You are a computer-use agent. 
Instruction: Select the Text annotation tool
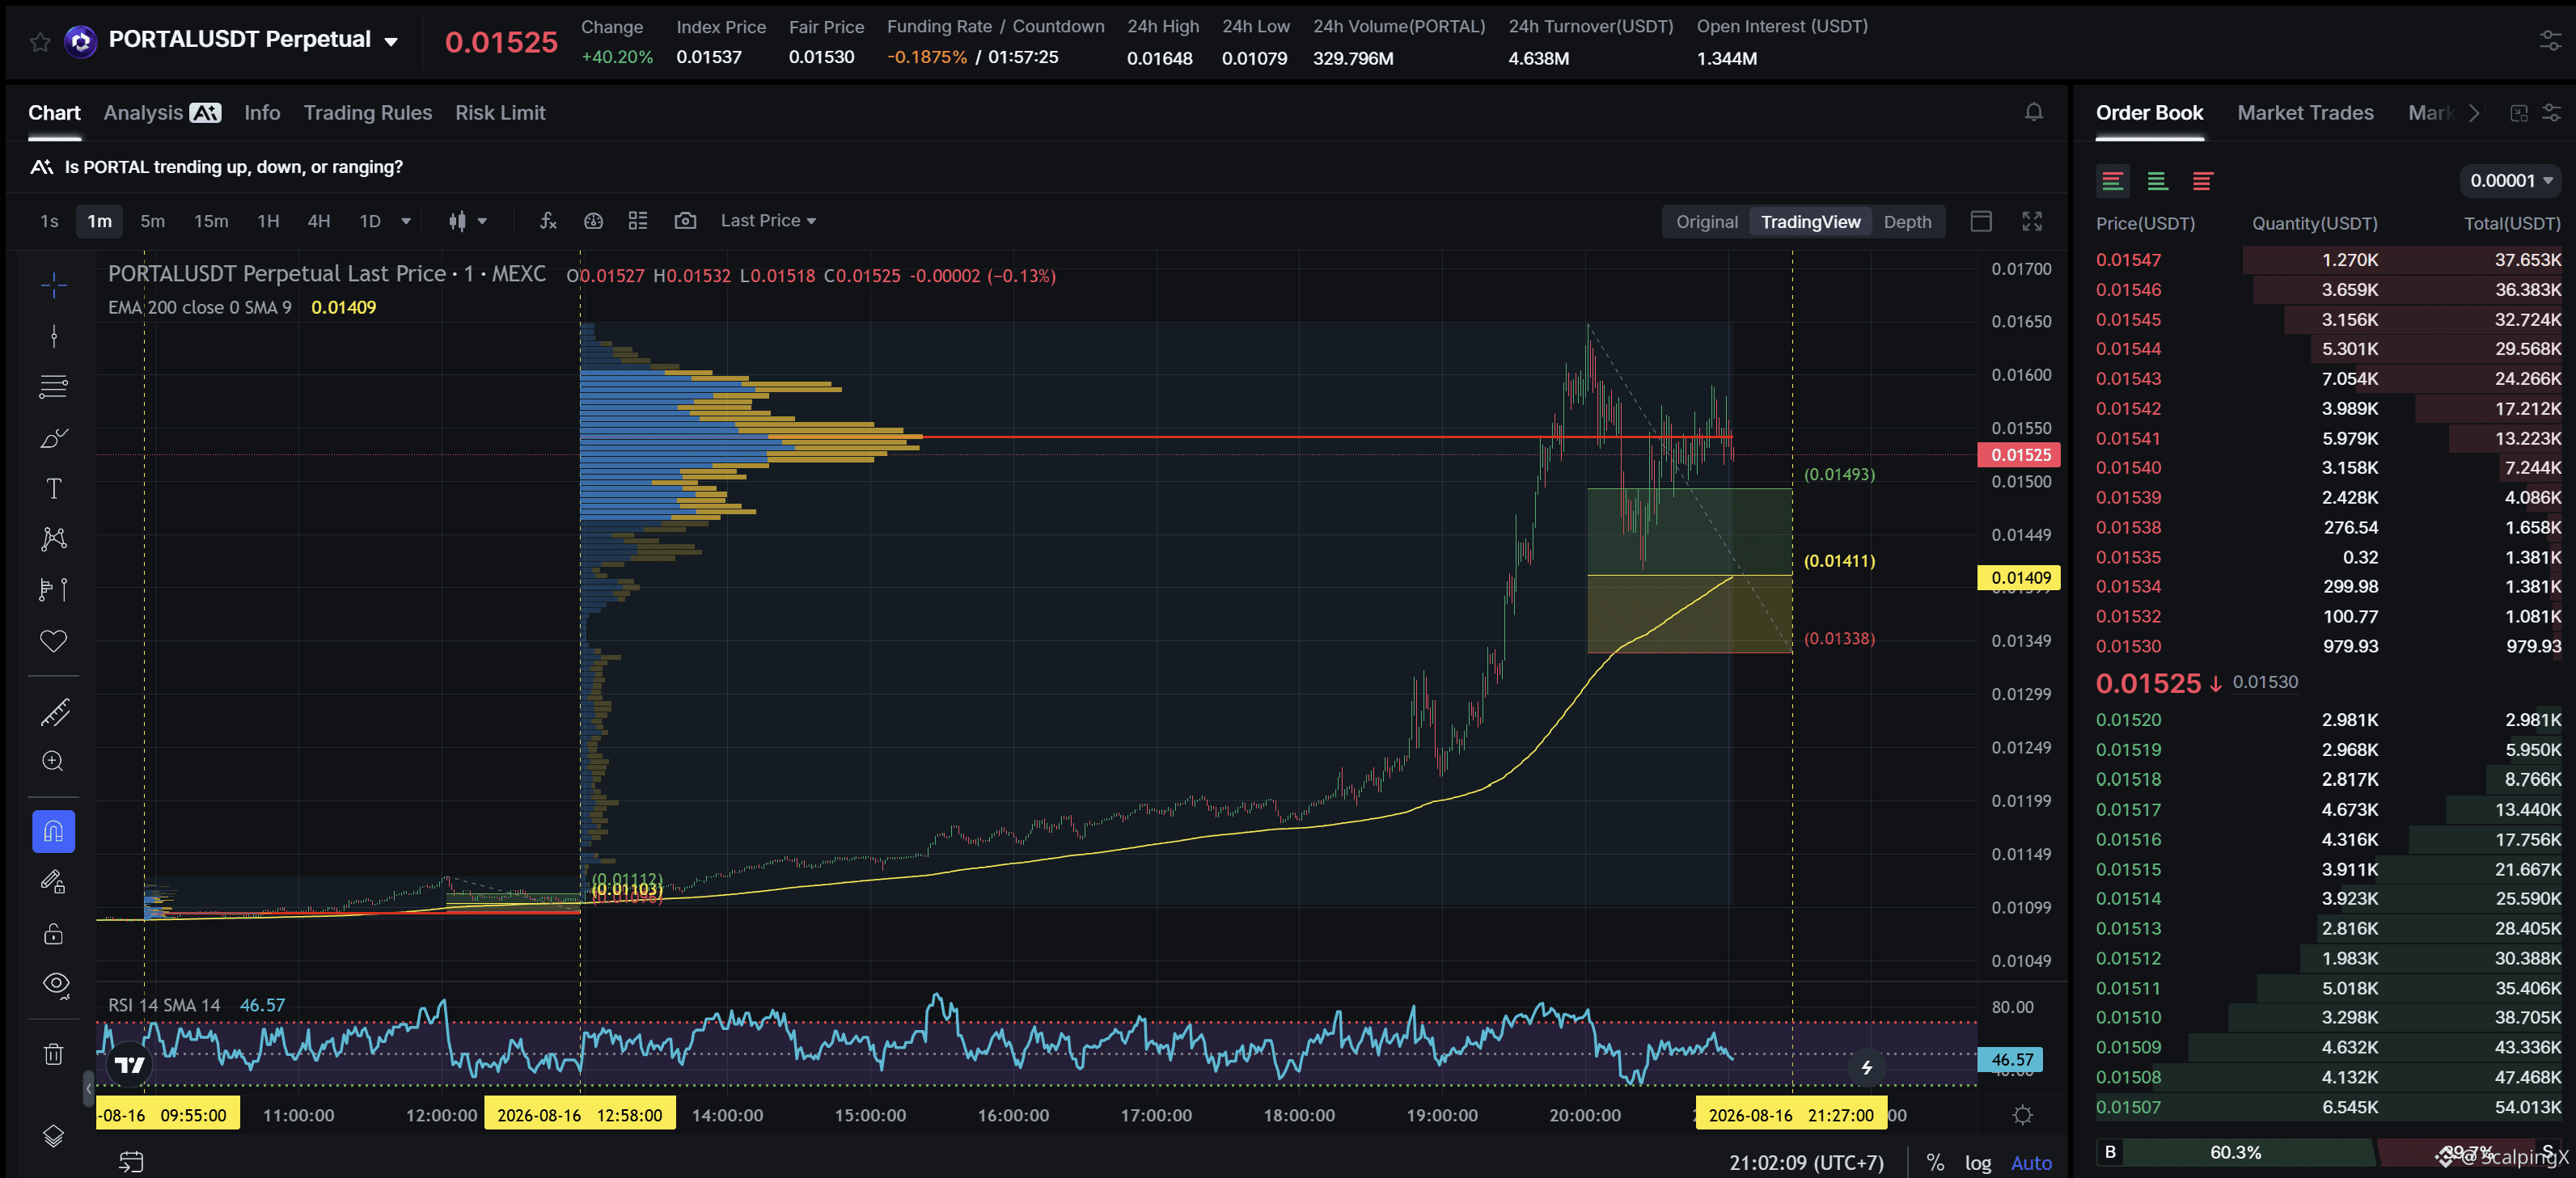coord(54,488)
